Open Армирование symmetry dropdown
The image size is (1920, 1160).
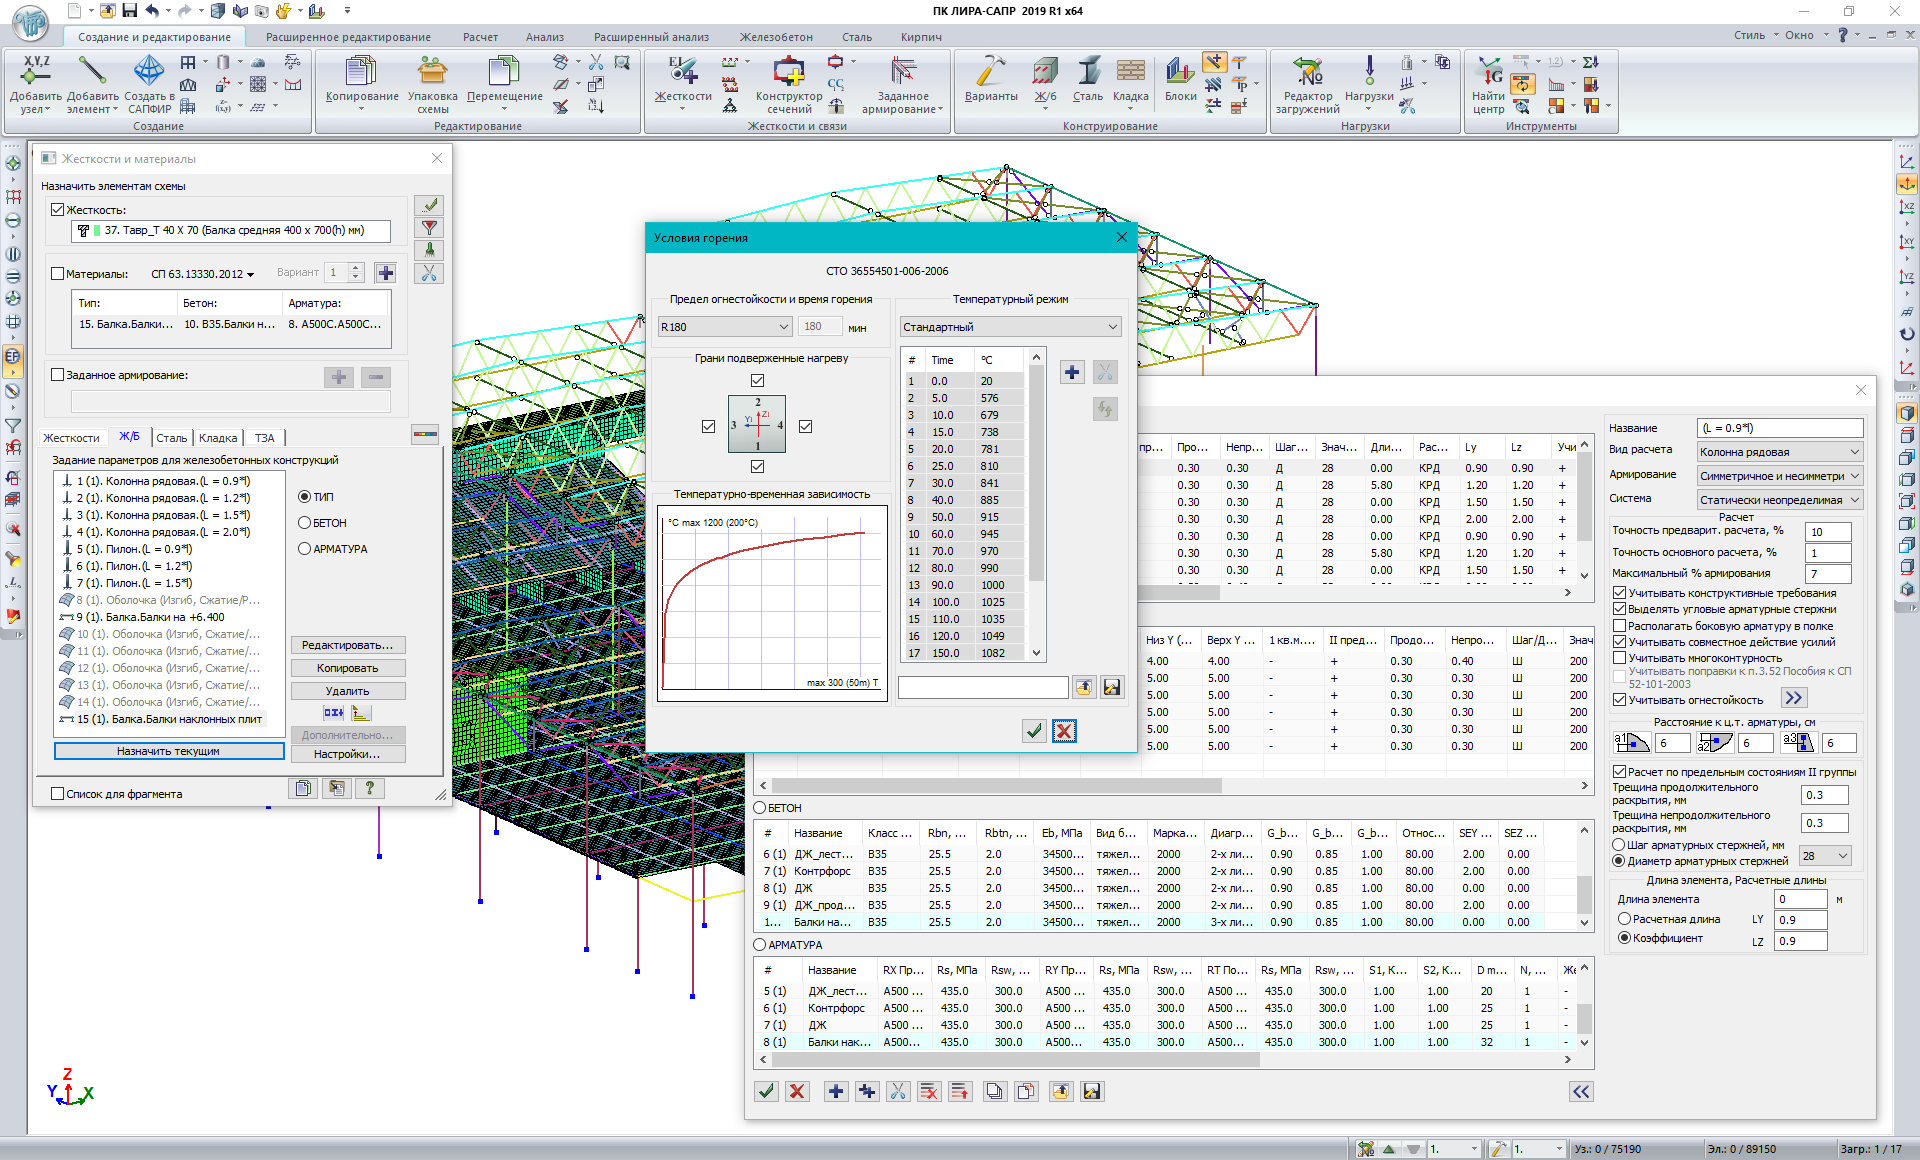pyautogui.click(x=1780, y=476)
